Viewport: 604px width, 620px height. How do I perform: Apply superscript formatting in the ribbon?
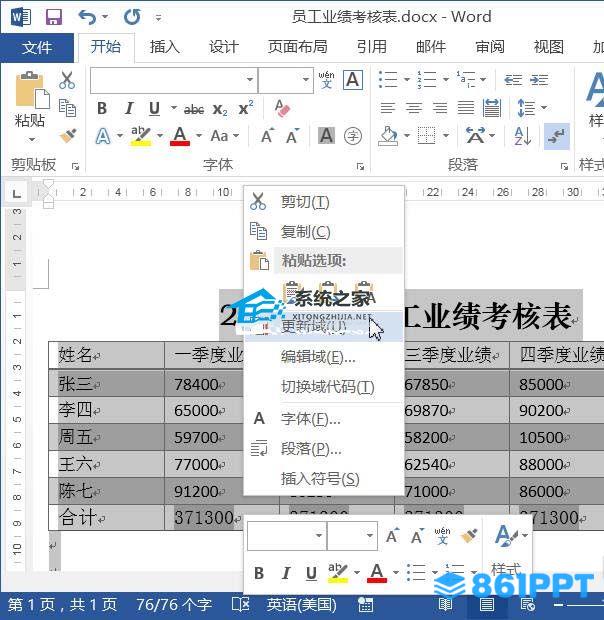(245, 108)
